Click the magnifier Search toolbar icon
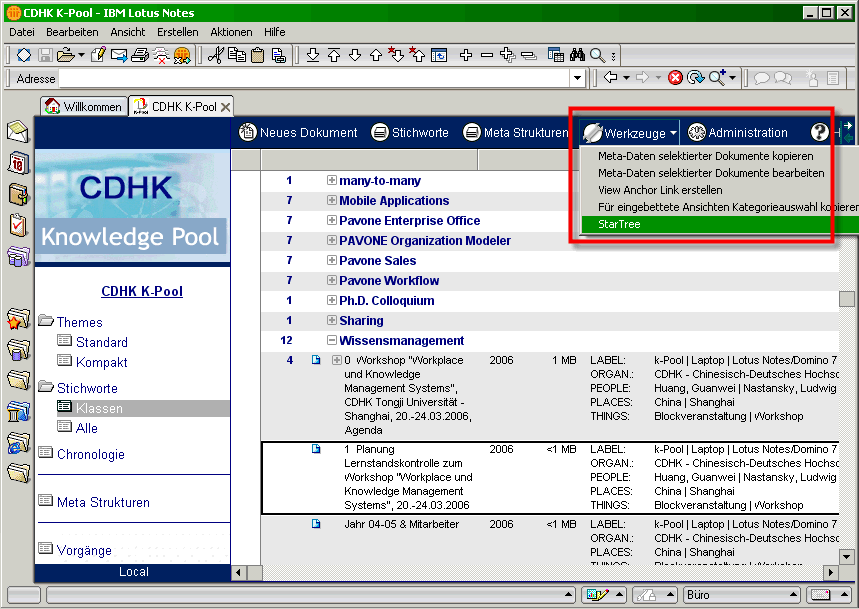The image size is (859, 609). (x=598, y=55)
